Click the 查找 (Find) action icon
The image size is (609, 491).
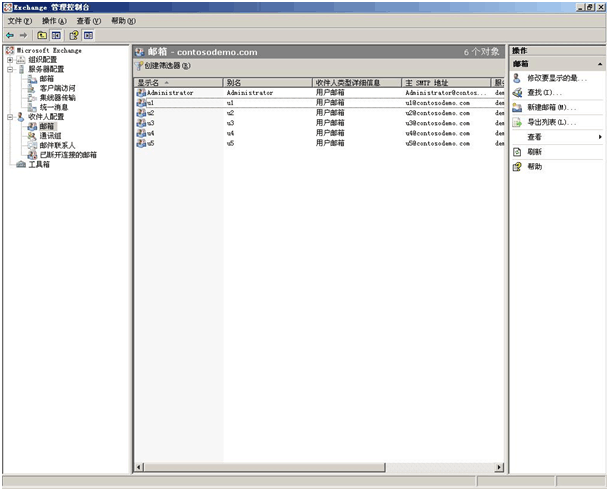517,92
